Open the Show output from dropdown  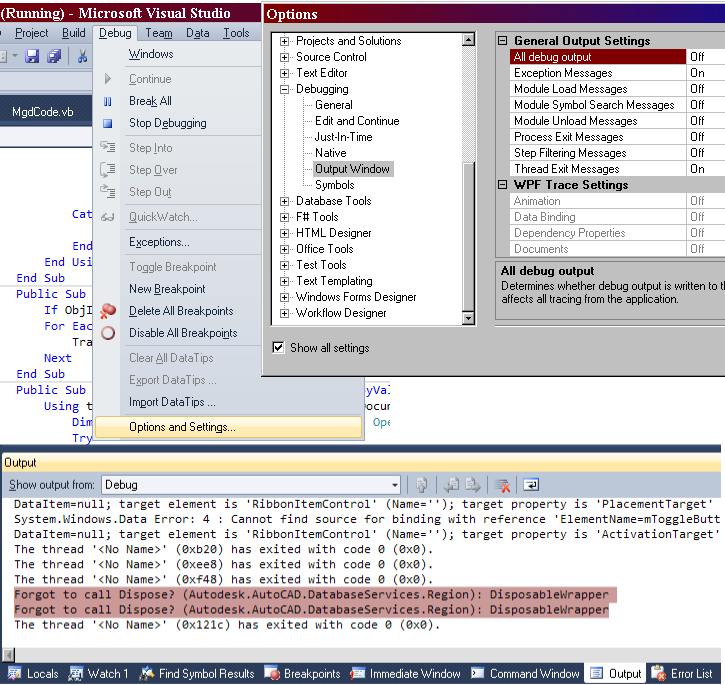tap(393, 485)
